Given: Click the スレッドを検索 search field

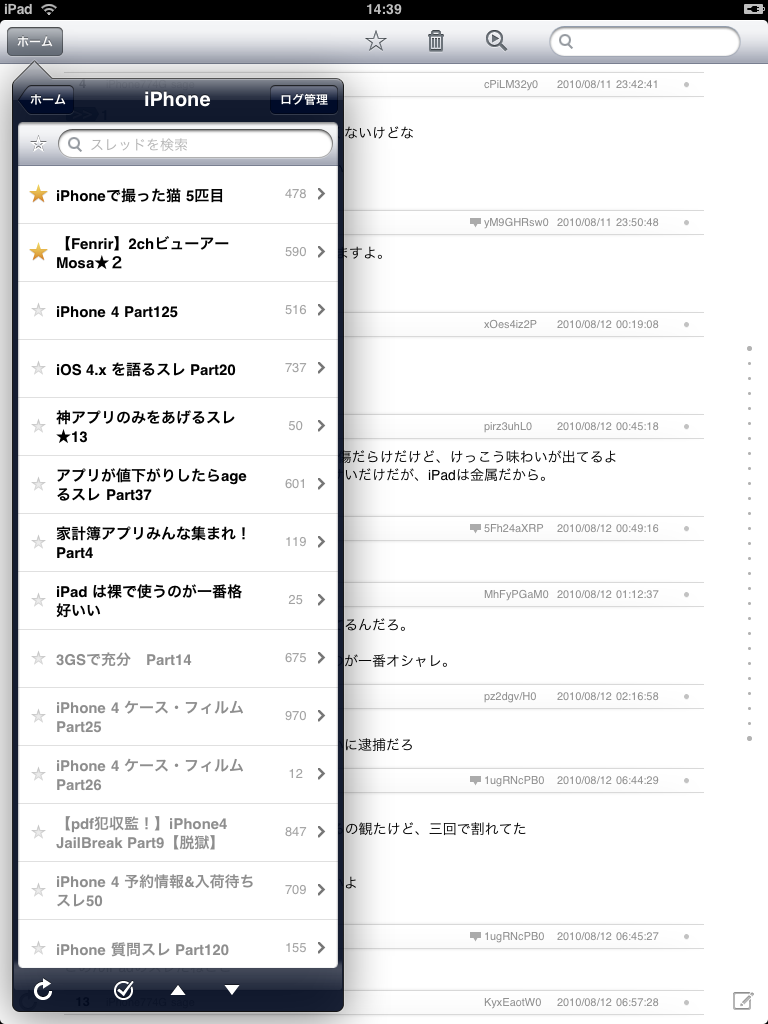Looking at the screenshot, I should point(195,144).
